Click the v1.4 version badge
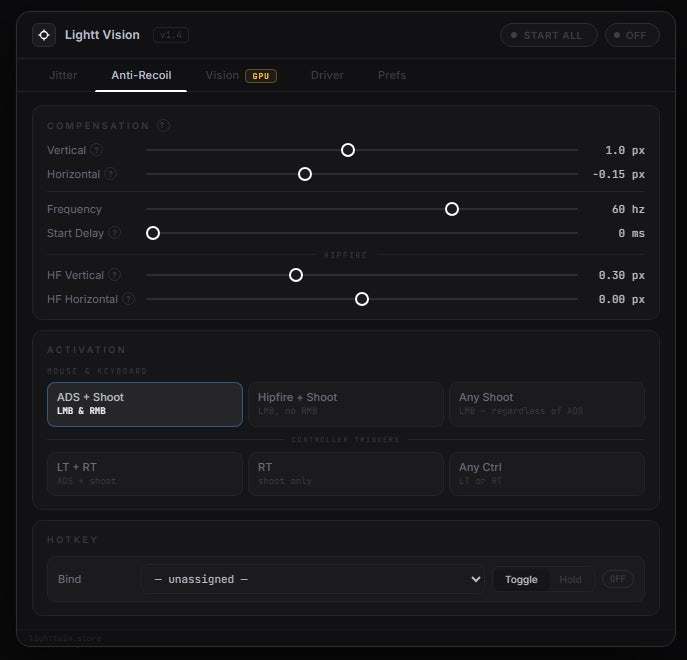The width and height of the screenshot is (687, 660). coord(171,35)
